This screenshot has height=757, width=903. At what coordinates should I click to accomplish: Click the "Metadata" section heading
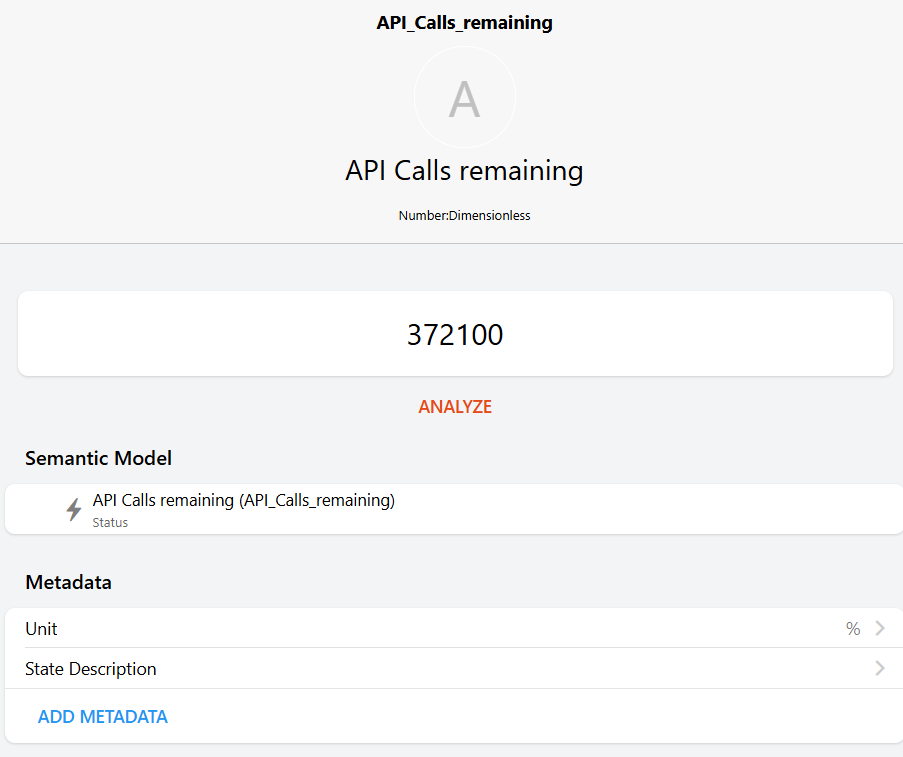pyautogui.click(x=68, y=582)
